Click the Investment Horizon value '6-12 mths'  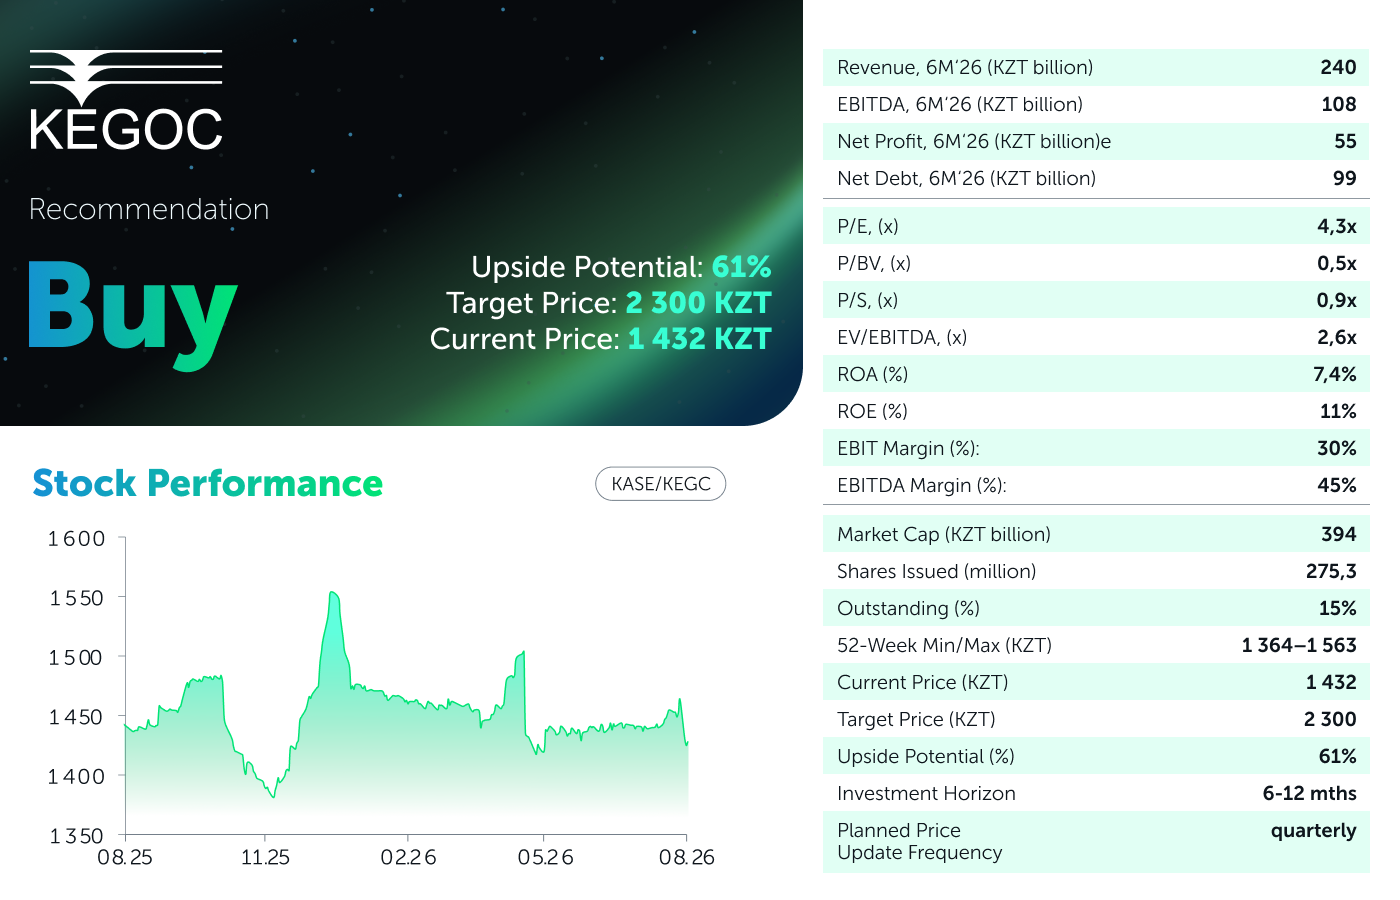(x=1310, y=793)
